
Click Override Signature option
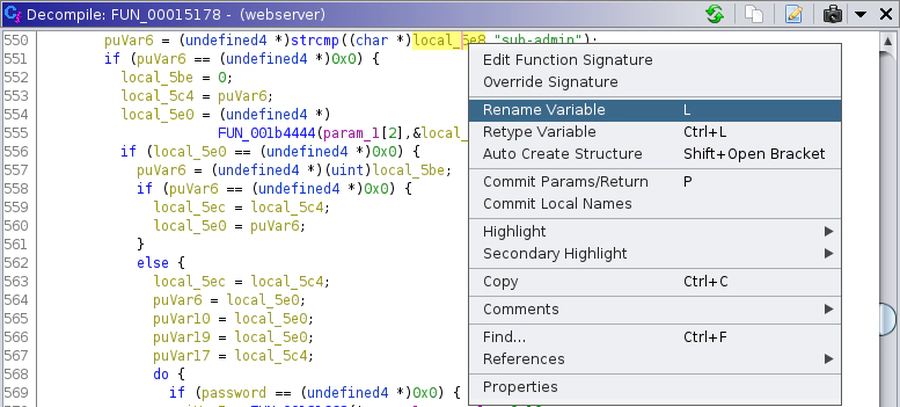[550, 82]
